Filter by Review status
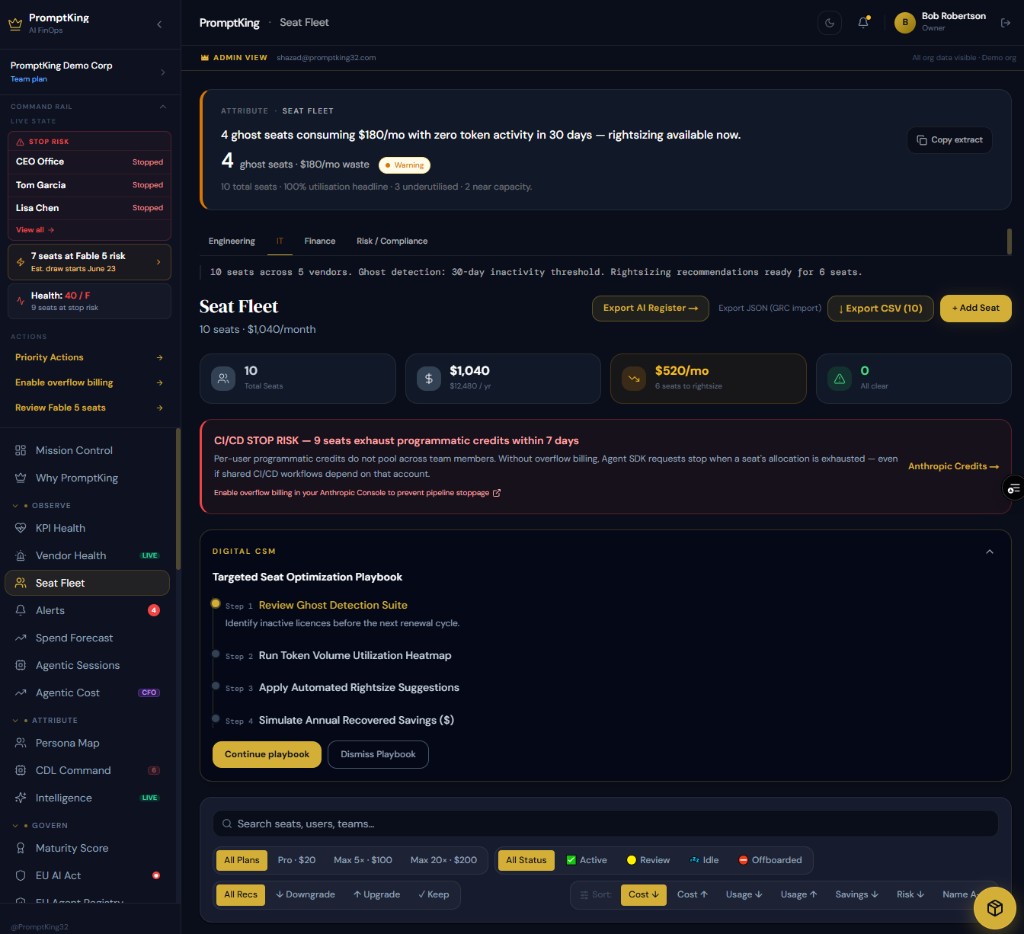This screenshot has width=1024, height=934. [x=648, y=860]
